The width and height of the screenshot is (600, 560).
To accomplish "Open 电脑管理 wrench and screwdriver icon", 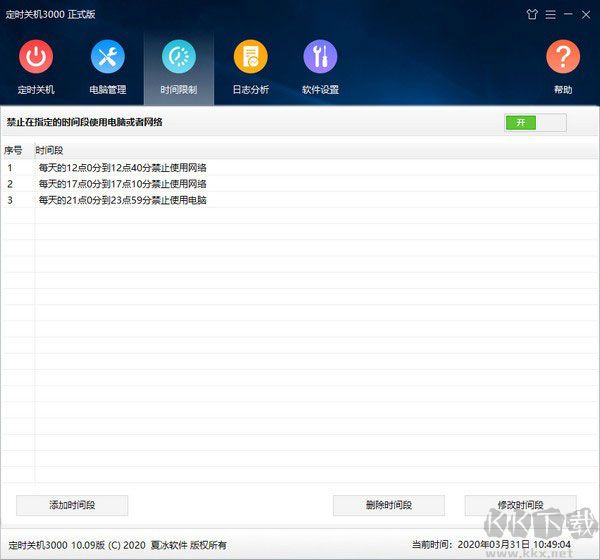I will coord(108,57).
